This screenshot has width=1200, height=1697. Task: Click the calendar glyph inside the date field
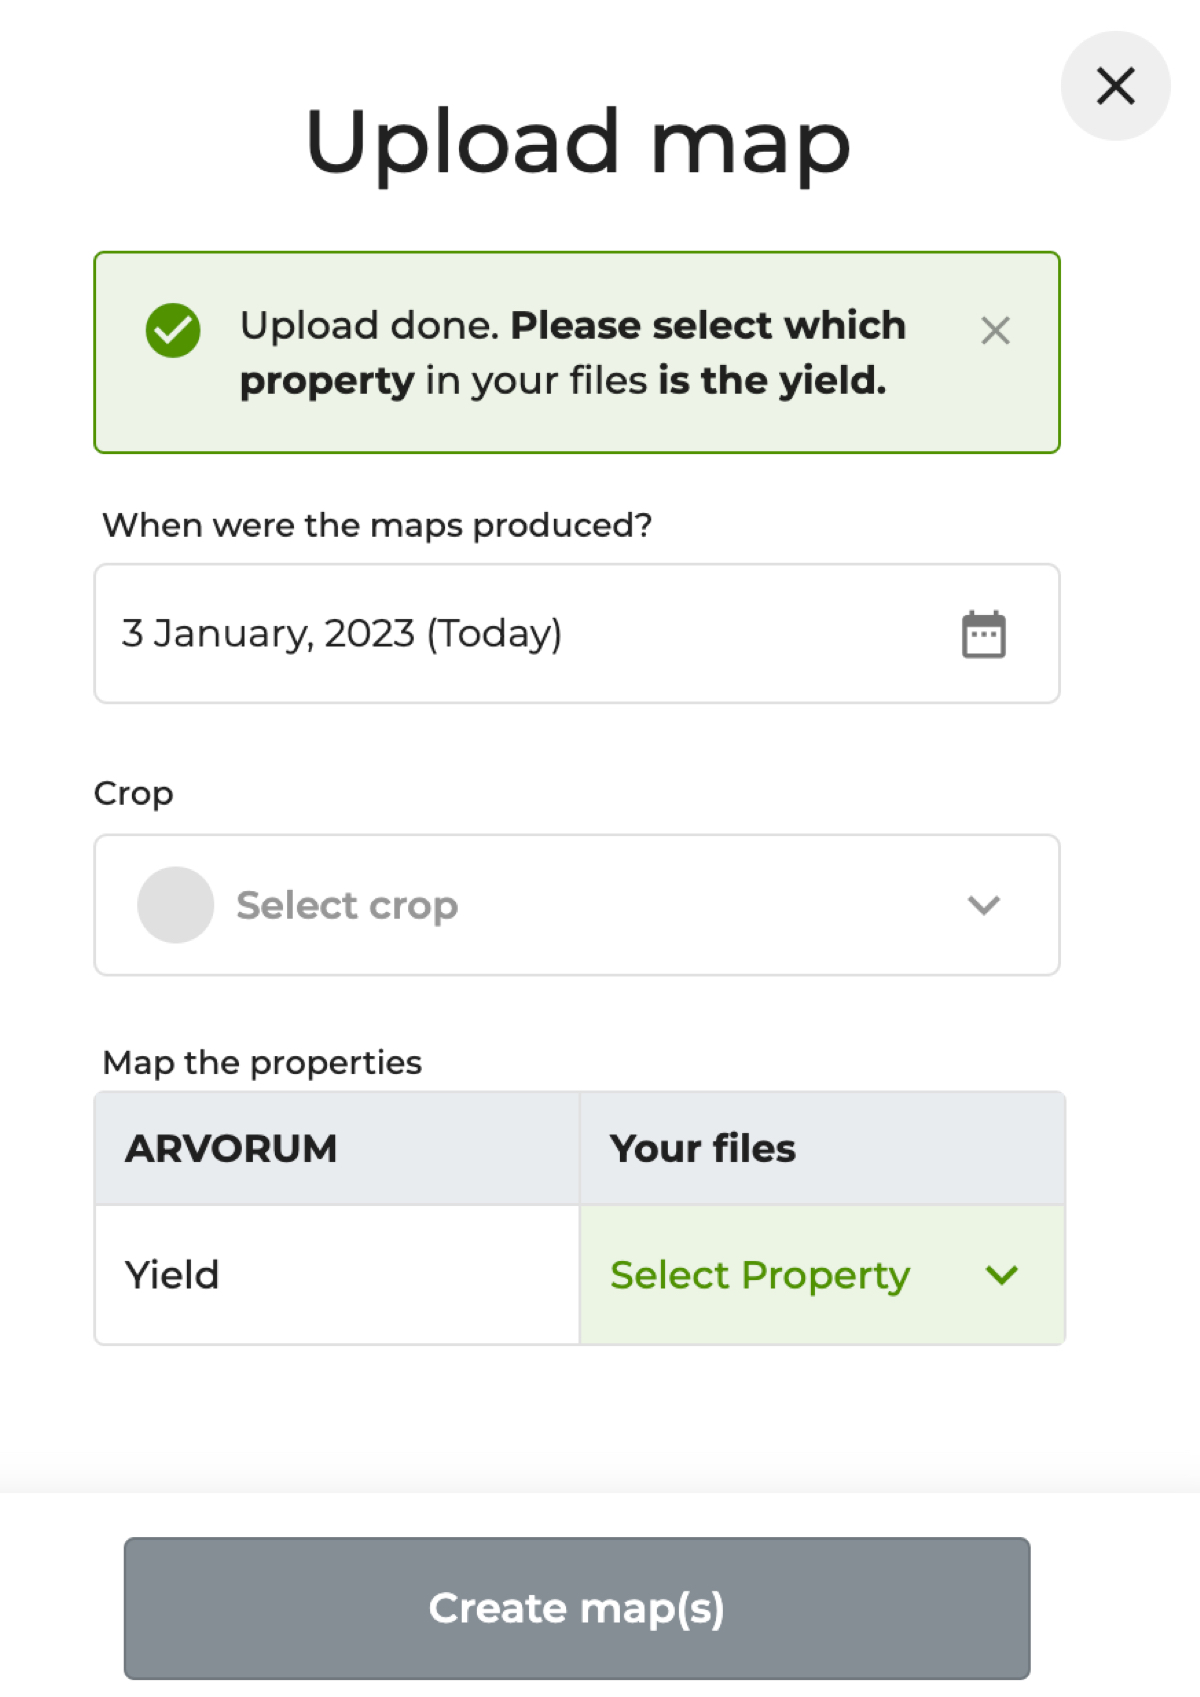pos(984,633)
